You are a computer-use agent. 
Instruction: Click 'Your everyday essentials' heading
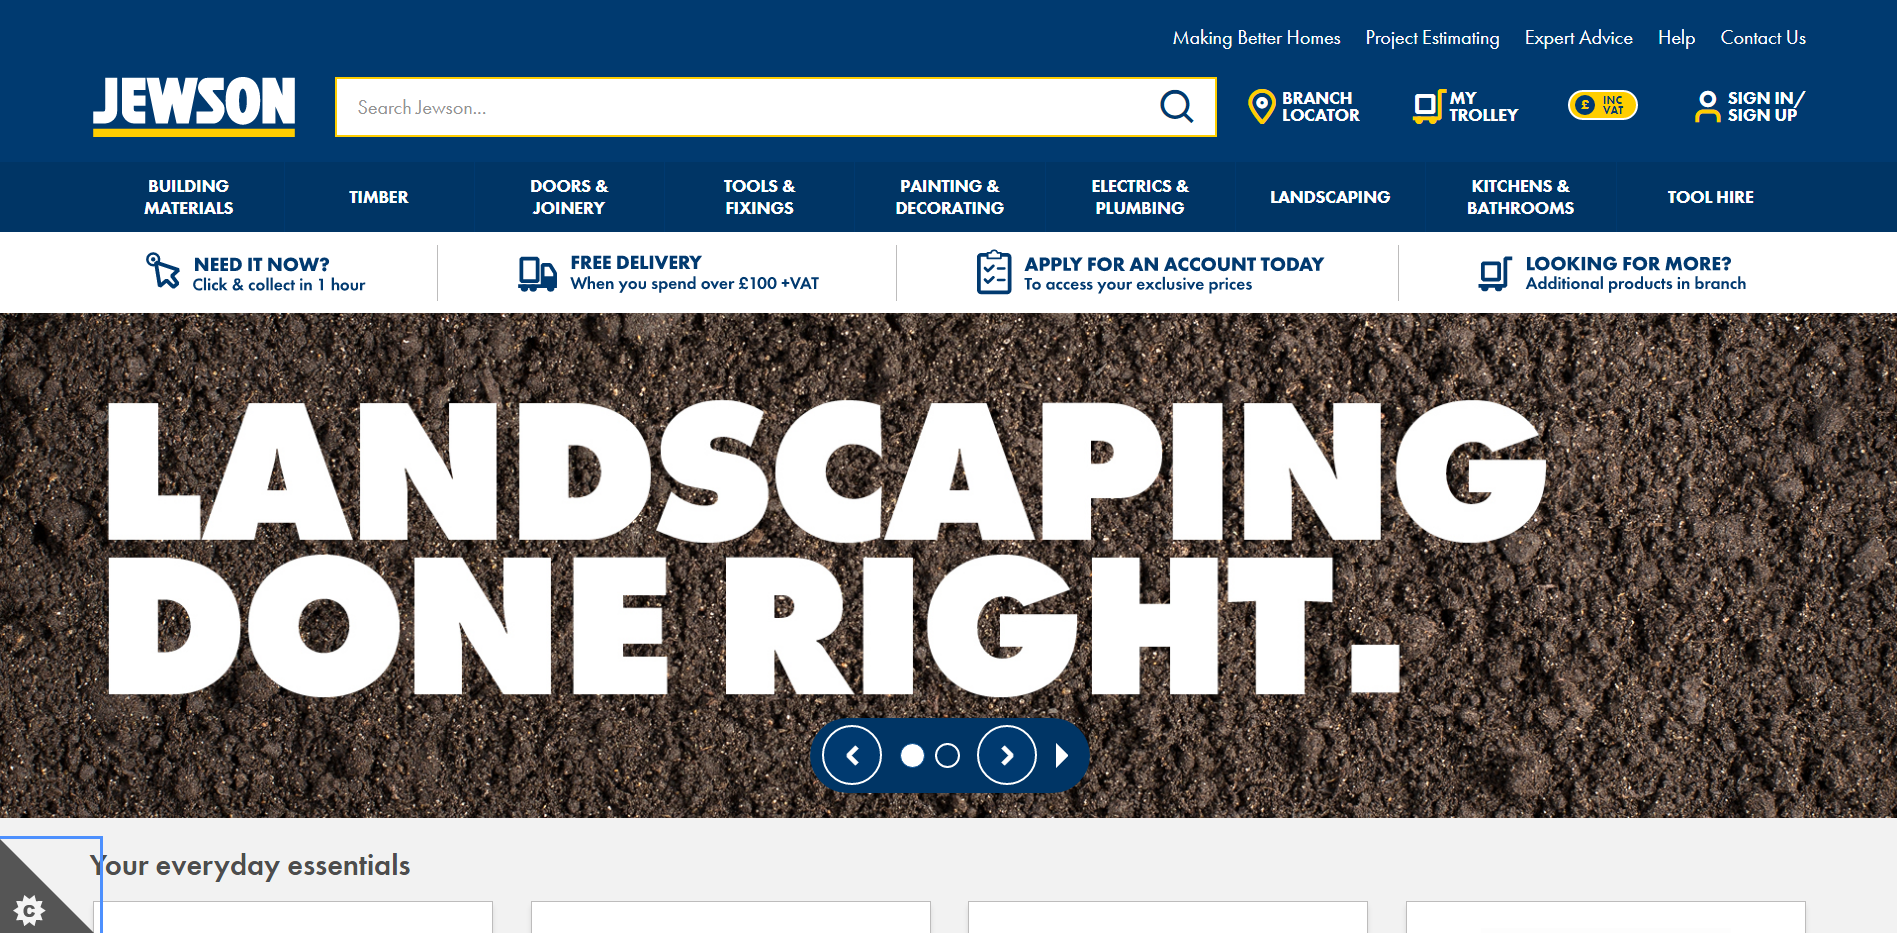250,865
